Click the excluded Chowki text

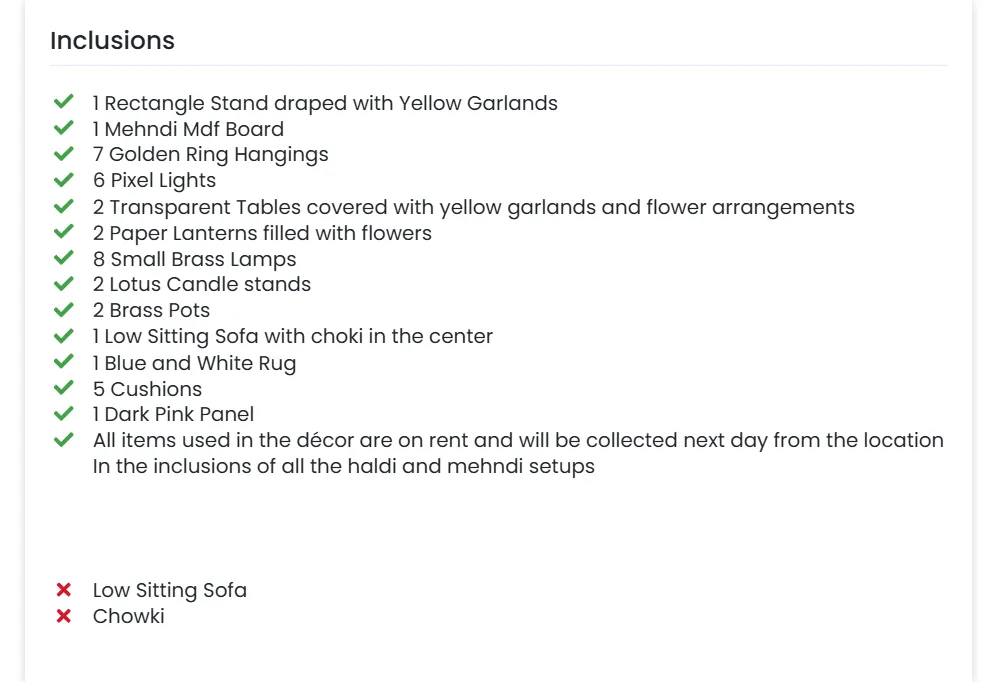click(x=128, y=616)
